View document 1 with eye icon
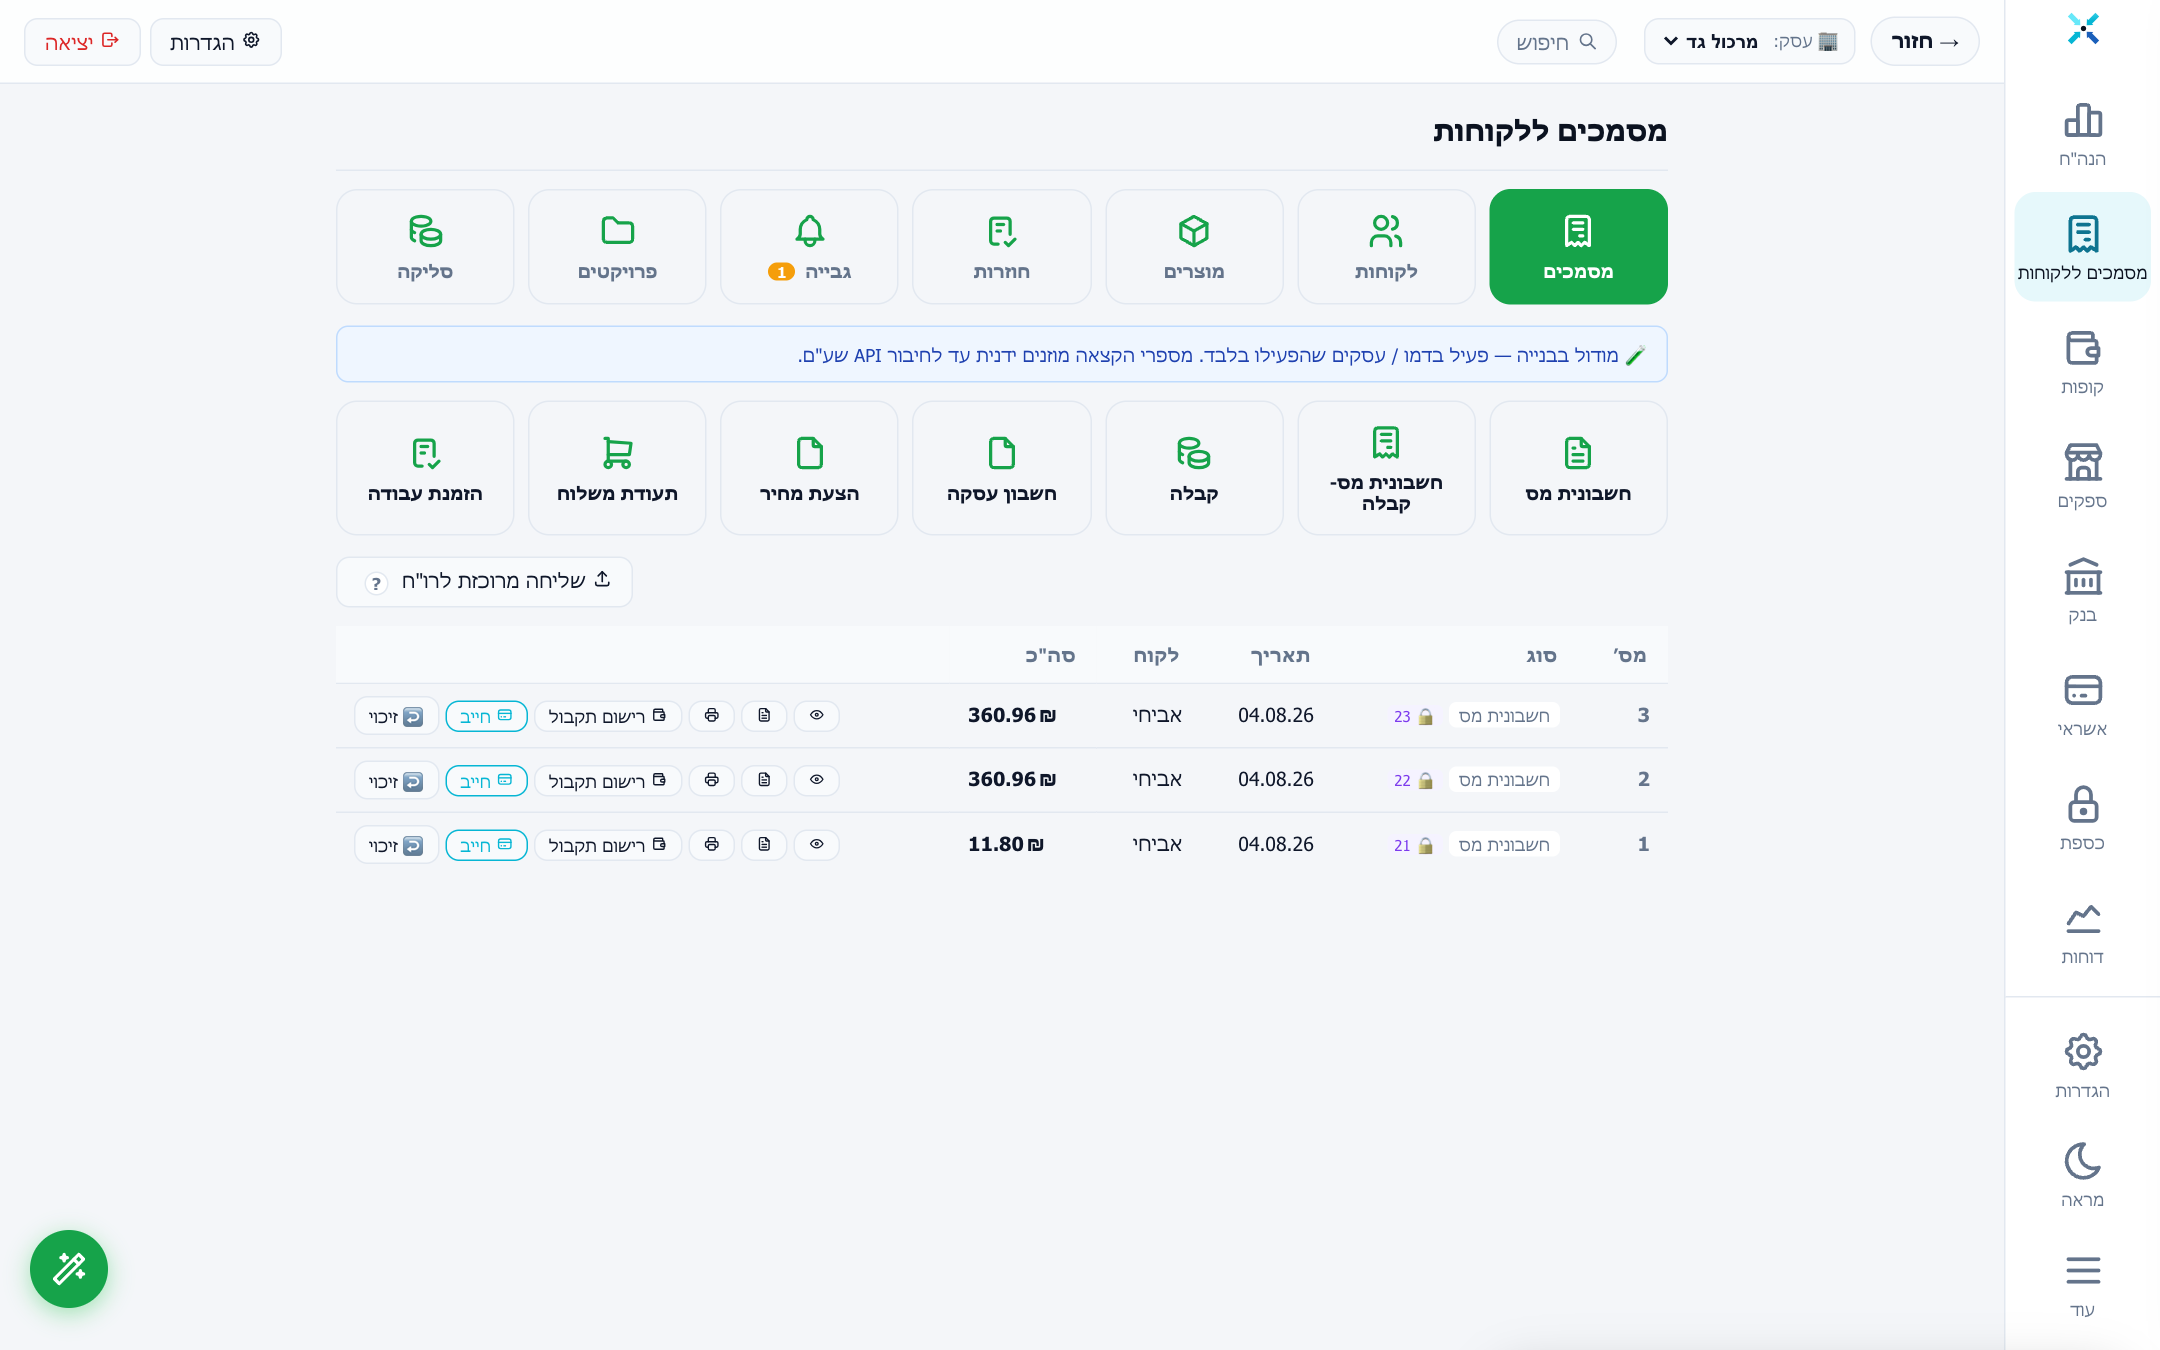 click(816, 845)
